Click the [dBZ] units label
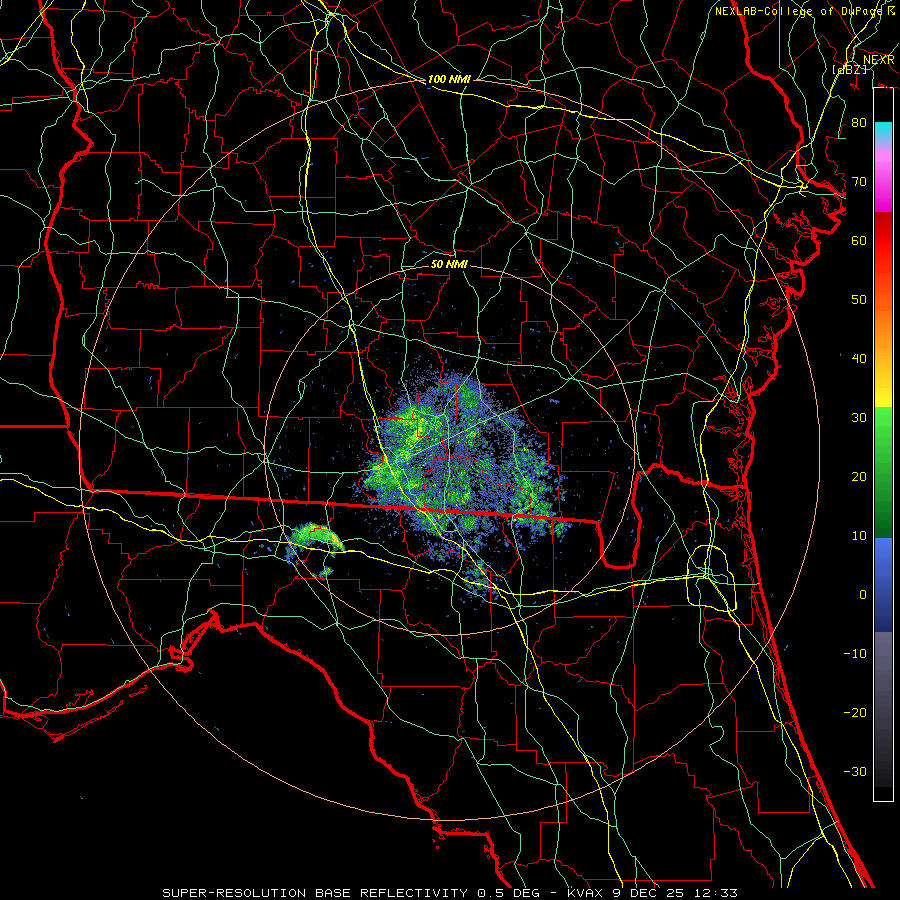 tap(849, 69)
